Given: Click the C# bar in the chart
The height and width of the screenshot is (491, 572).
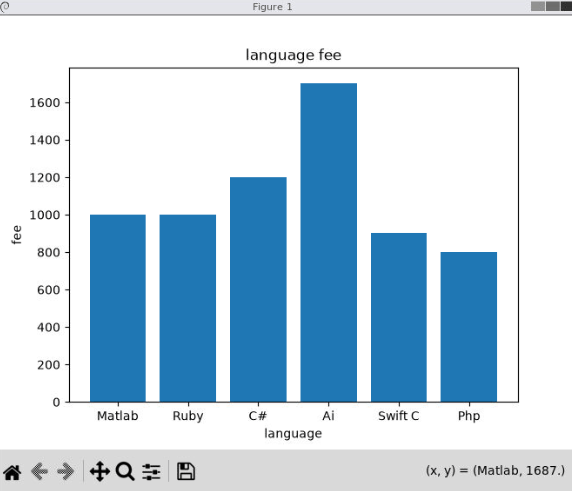Looking at the screenshot, I should coord(258,290).
